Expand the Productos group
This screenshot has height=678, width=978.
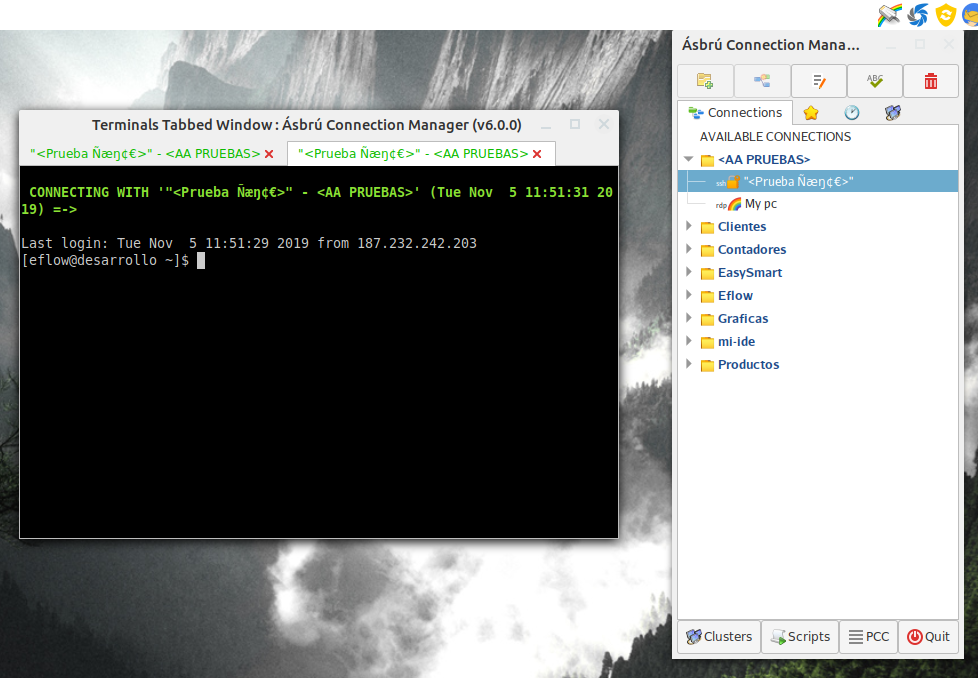click(x=689, y=364)
